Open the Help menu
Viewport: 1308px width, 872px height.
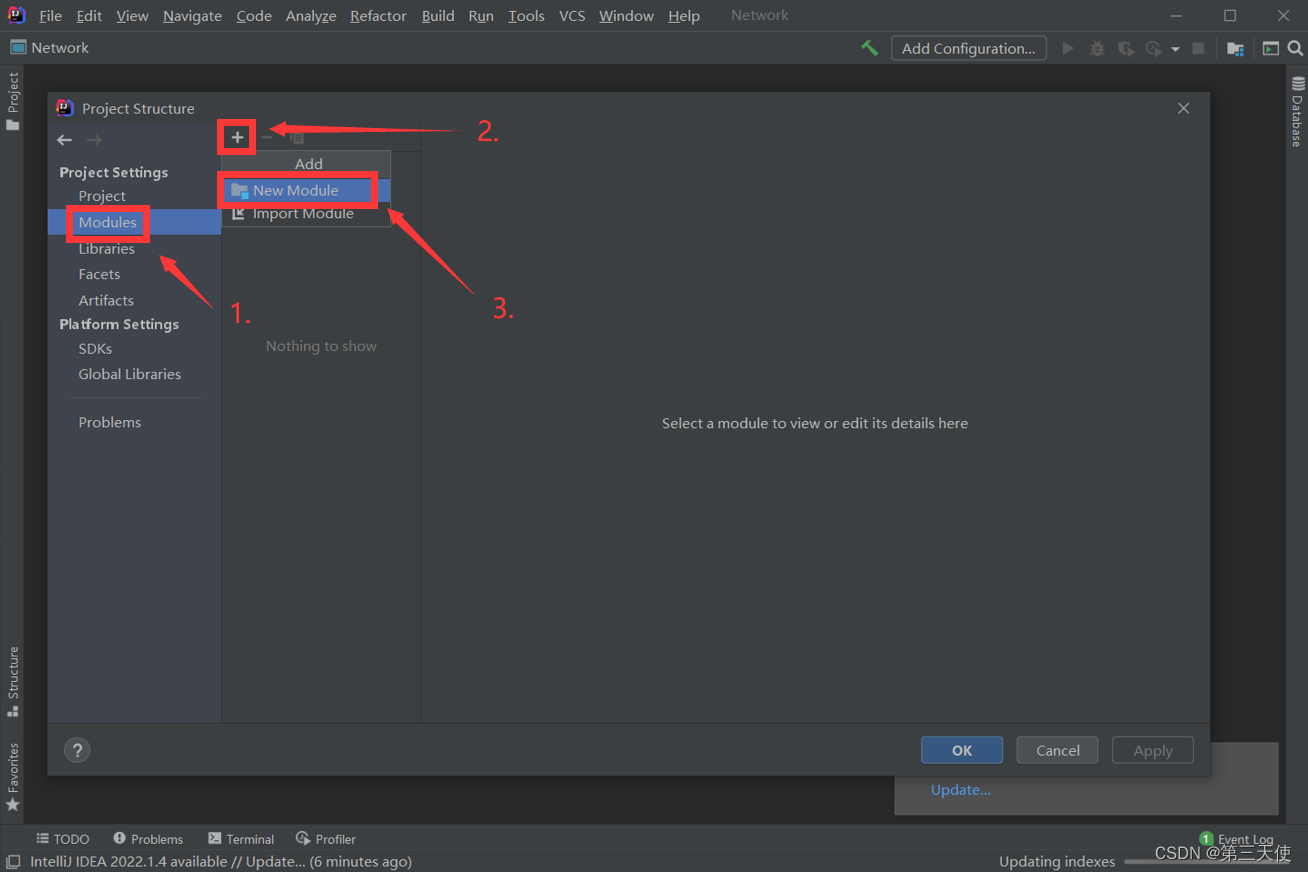coord(684,16)
